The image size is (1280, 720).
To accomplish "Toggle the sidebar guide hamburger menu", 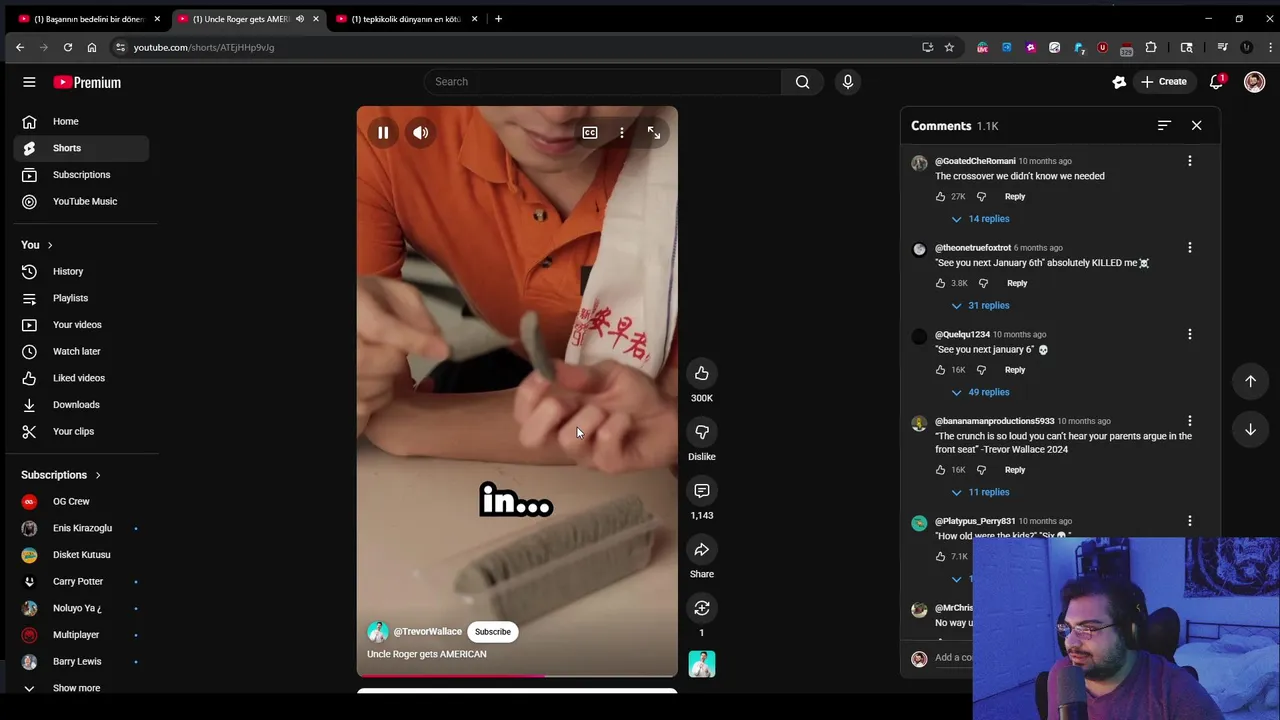I will [29, 82].
